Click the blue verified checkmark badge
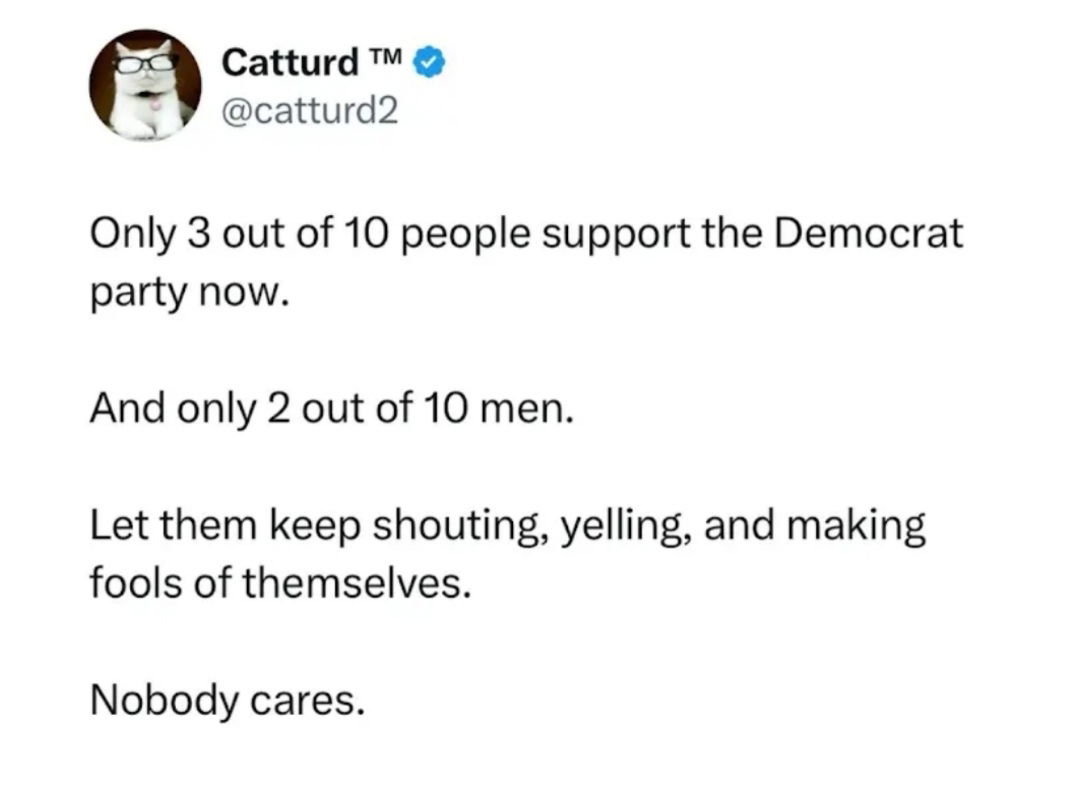This screenshot has width=1080, height=789. click(430, 62)
